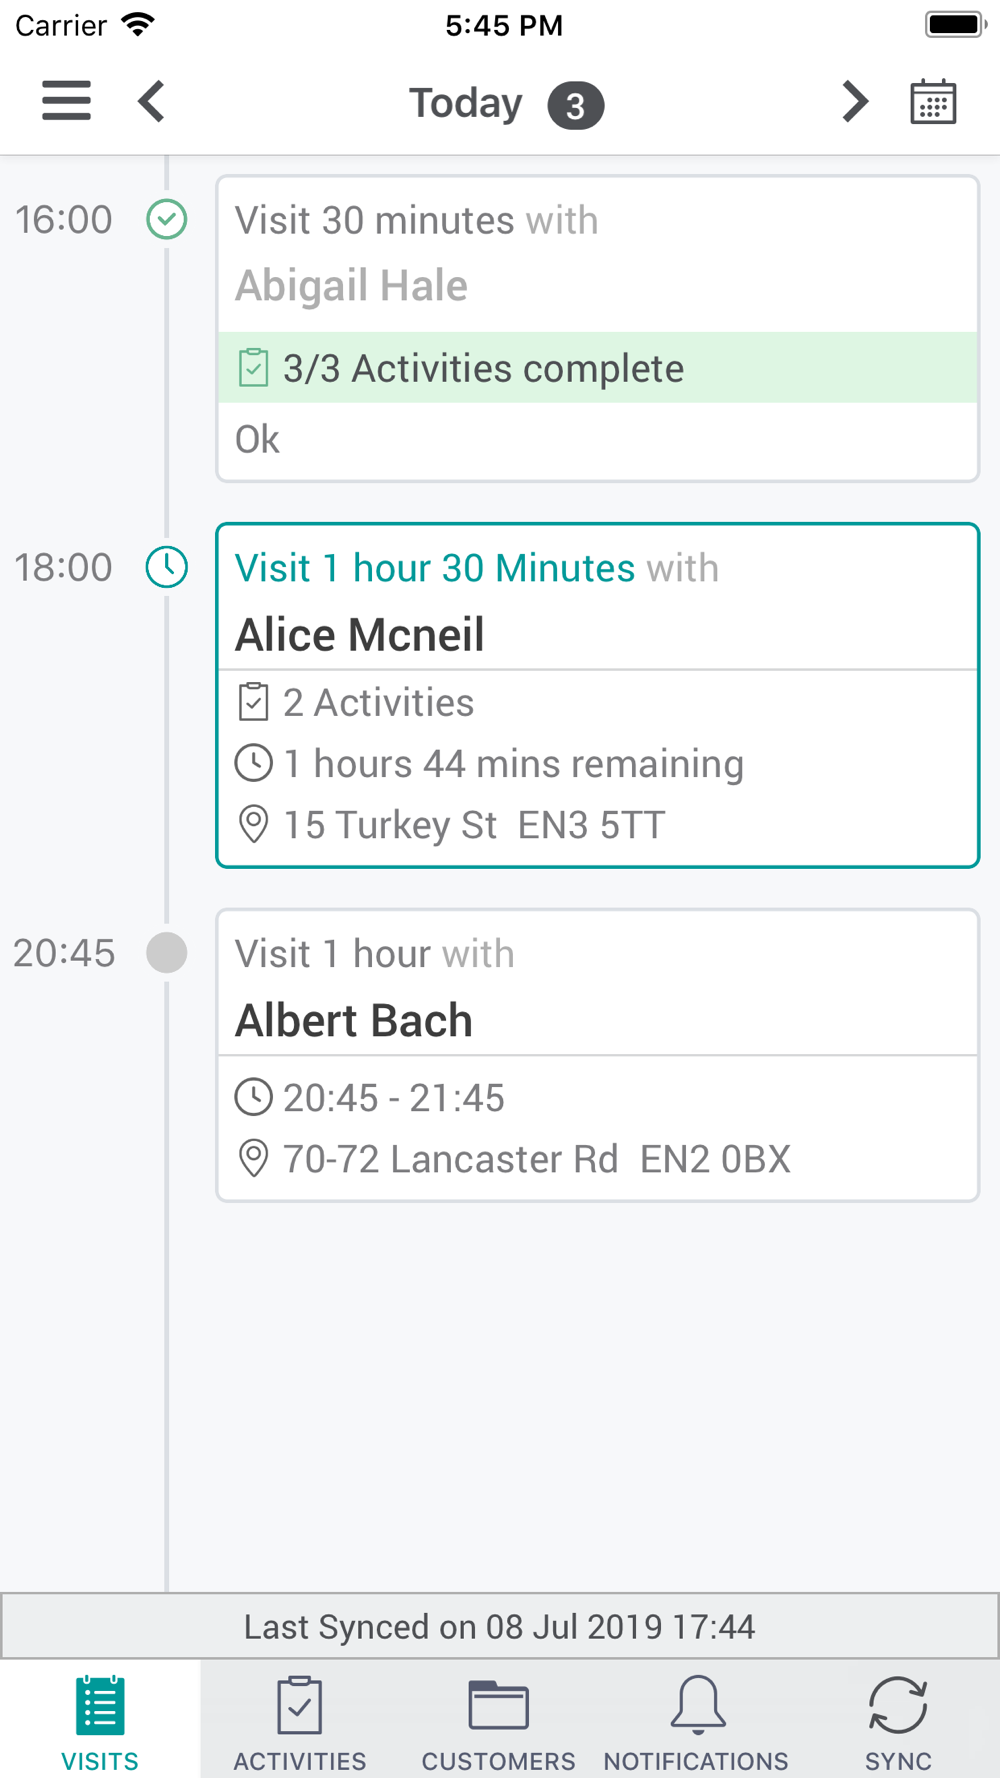The height and width of the screenshot is (1778, 1000).
Task: Select the clock marker at 18:00
Action: pyautogui.click(x=167, y=567)
